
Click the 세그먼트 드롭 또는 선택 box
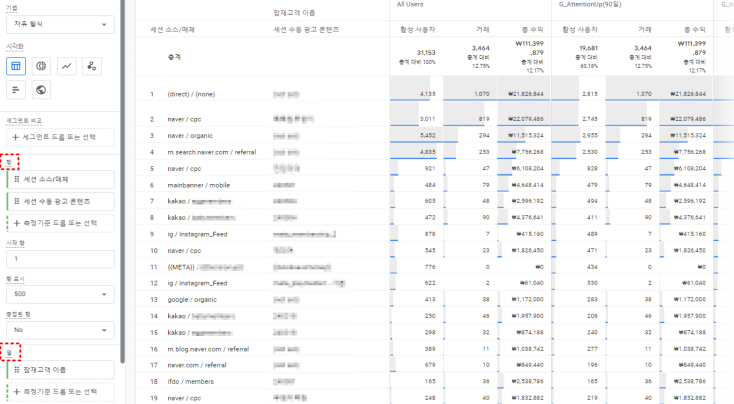(60, 137)
